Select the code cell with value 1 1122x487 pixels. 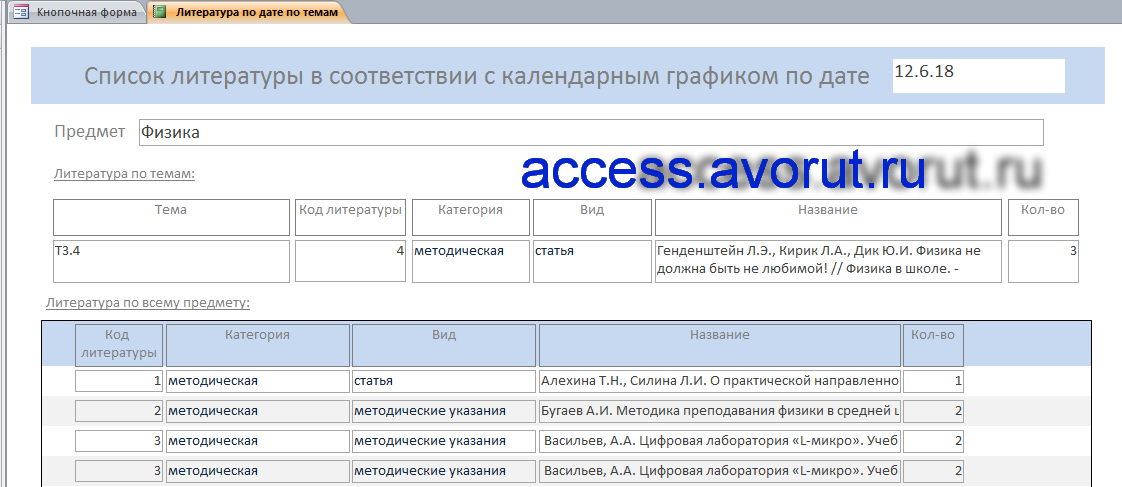point(119,381)
